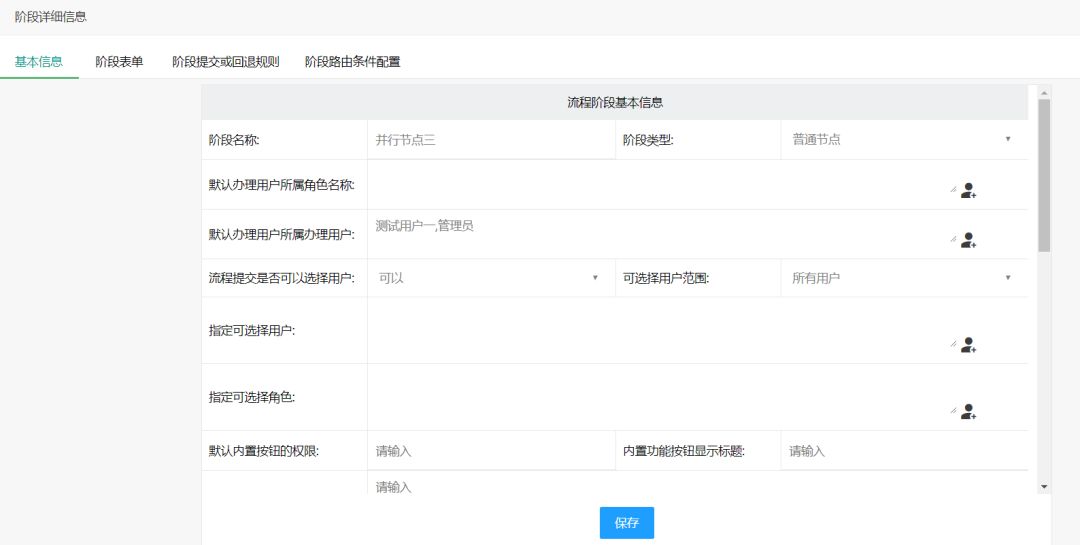This screenshot has width=1080, height=545.
Task: Open 流程提交是否可以选择用户 dropdown
Action: 489,278
